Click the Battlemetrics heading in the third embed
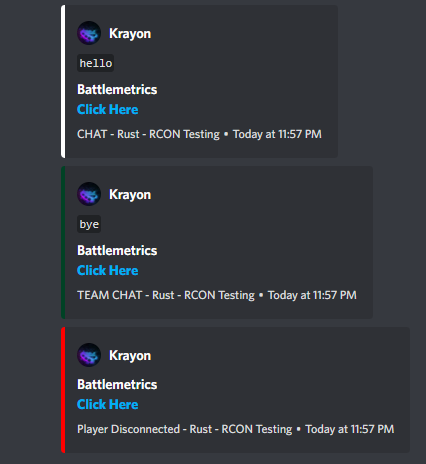The image size is (426, 464). [x=117, y=384]
